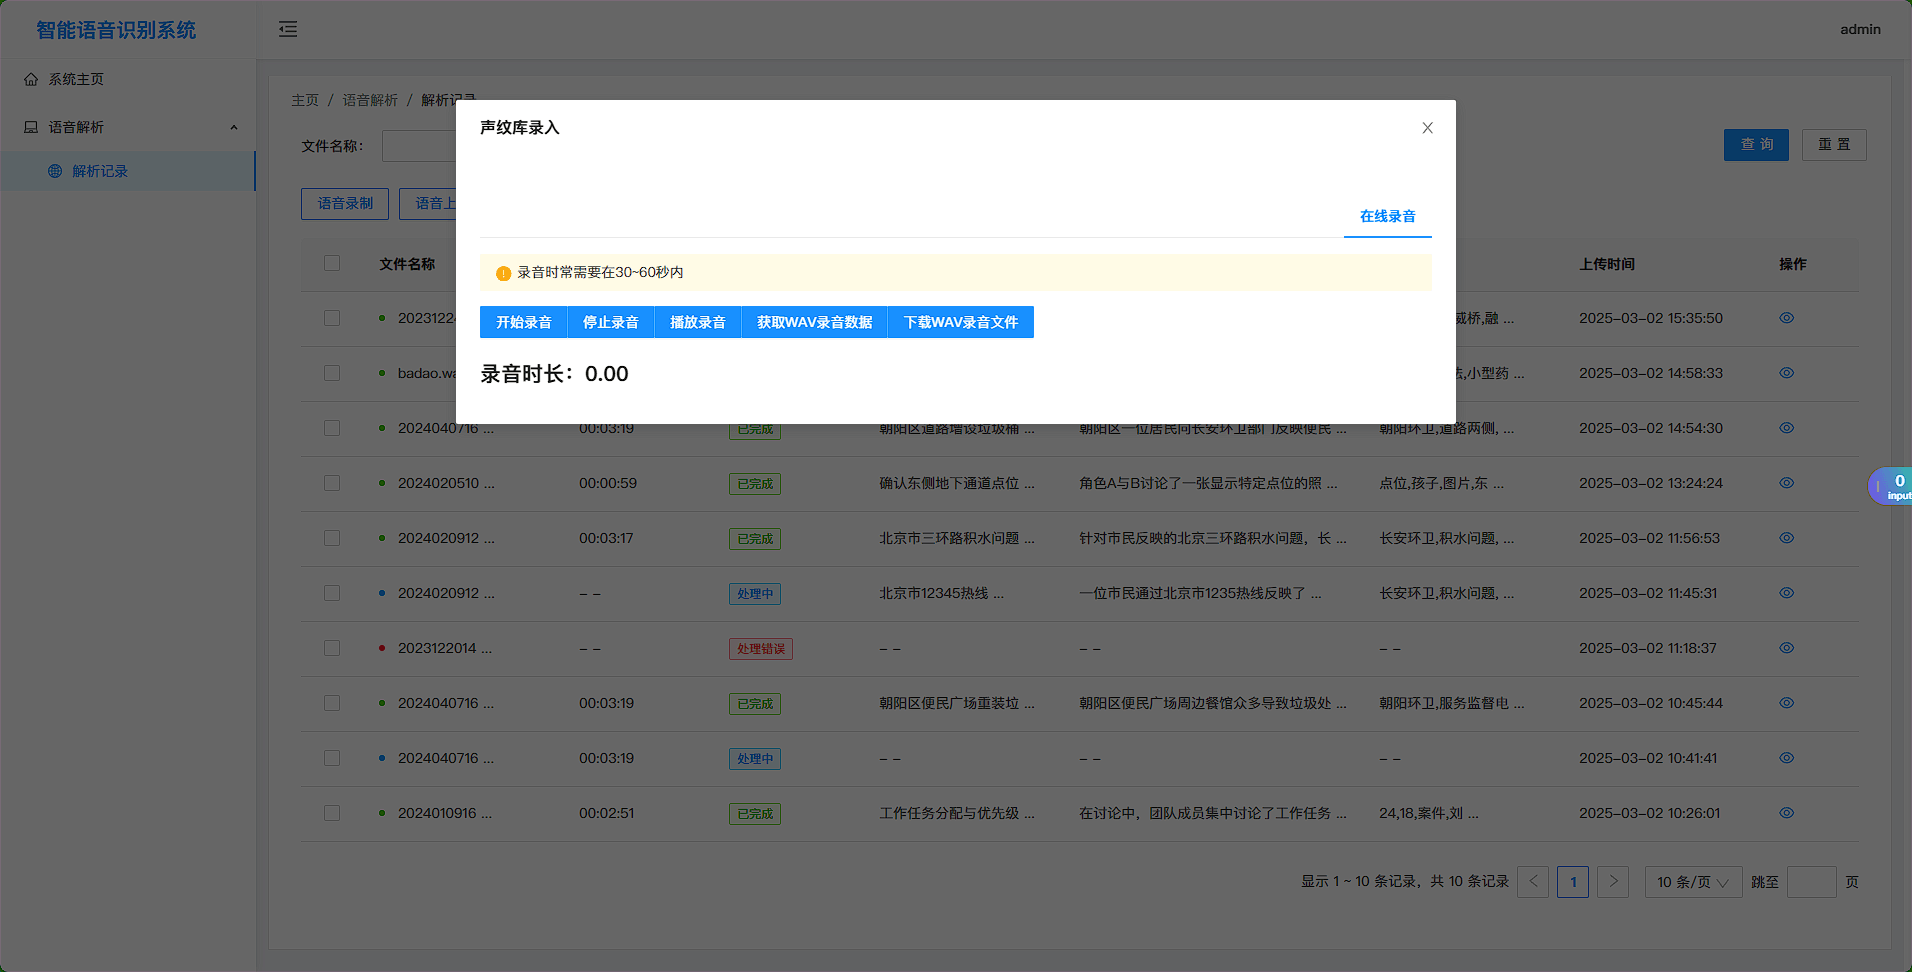View record uploaded 11:56:53 eye icon
The image size is (1912, 972).
coord(1787,538)
